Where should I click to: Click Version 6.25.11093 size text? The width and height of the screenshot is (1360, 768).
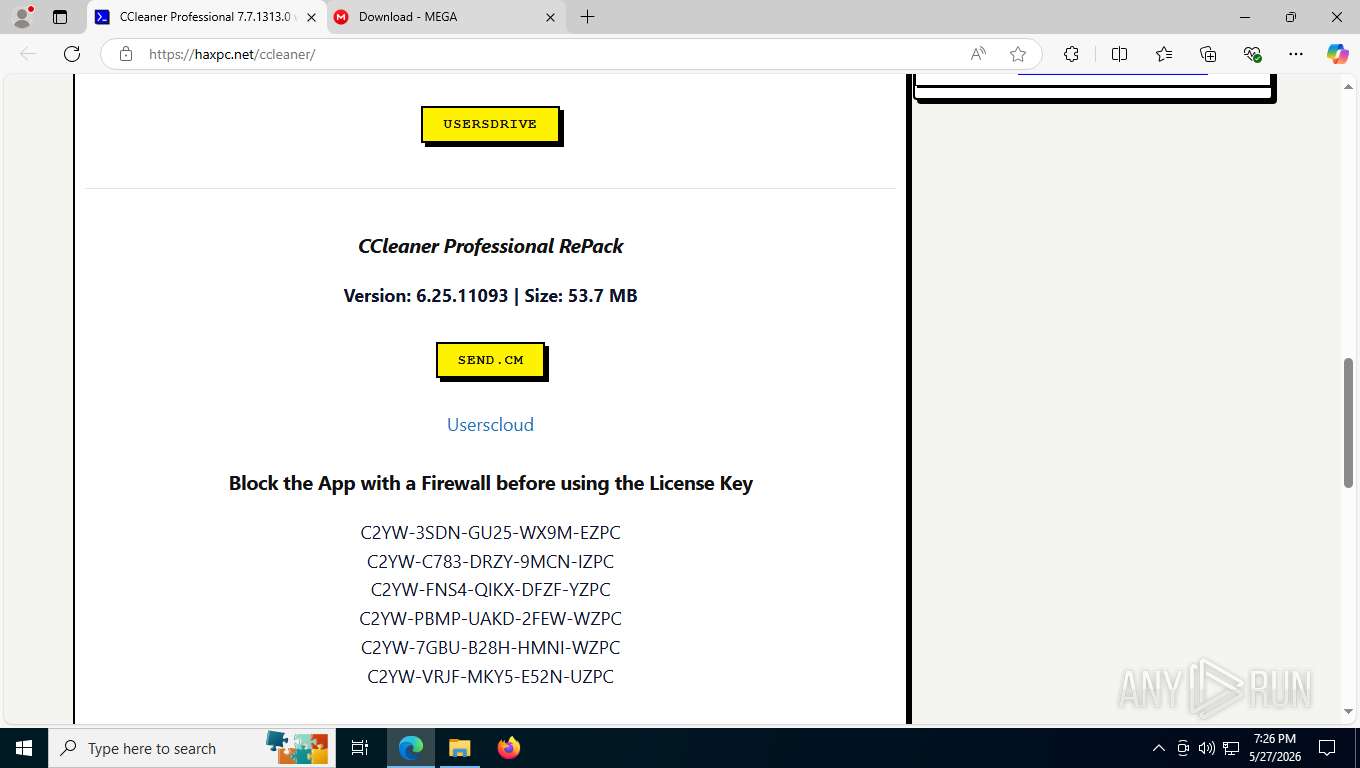click(x=490, y=296)
